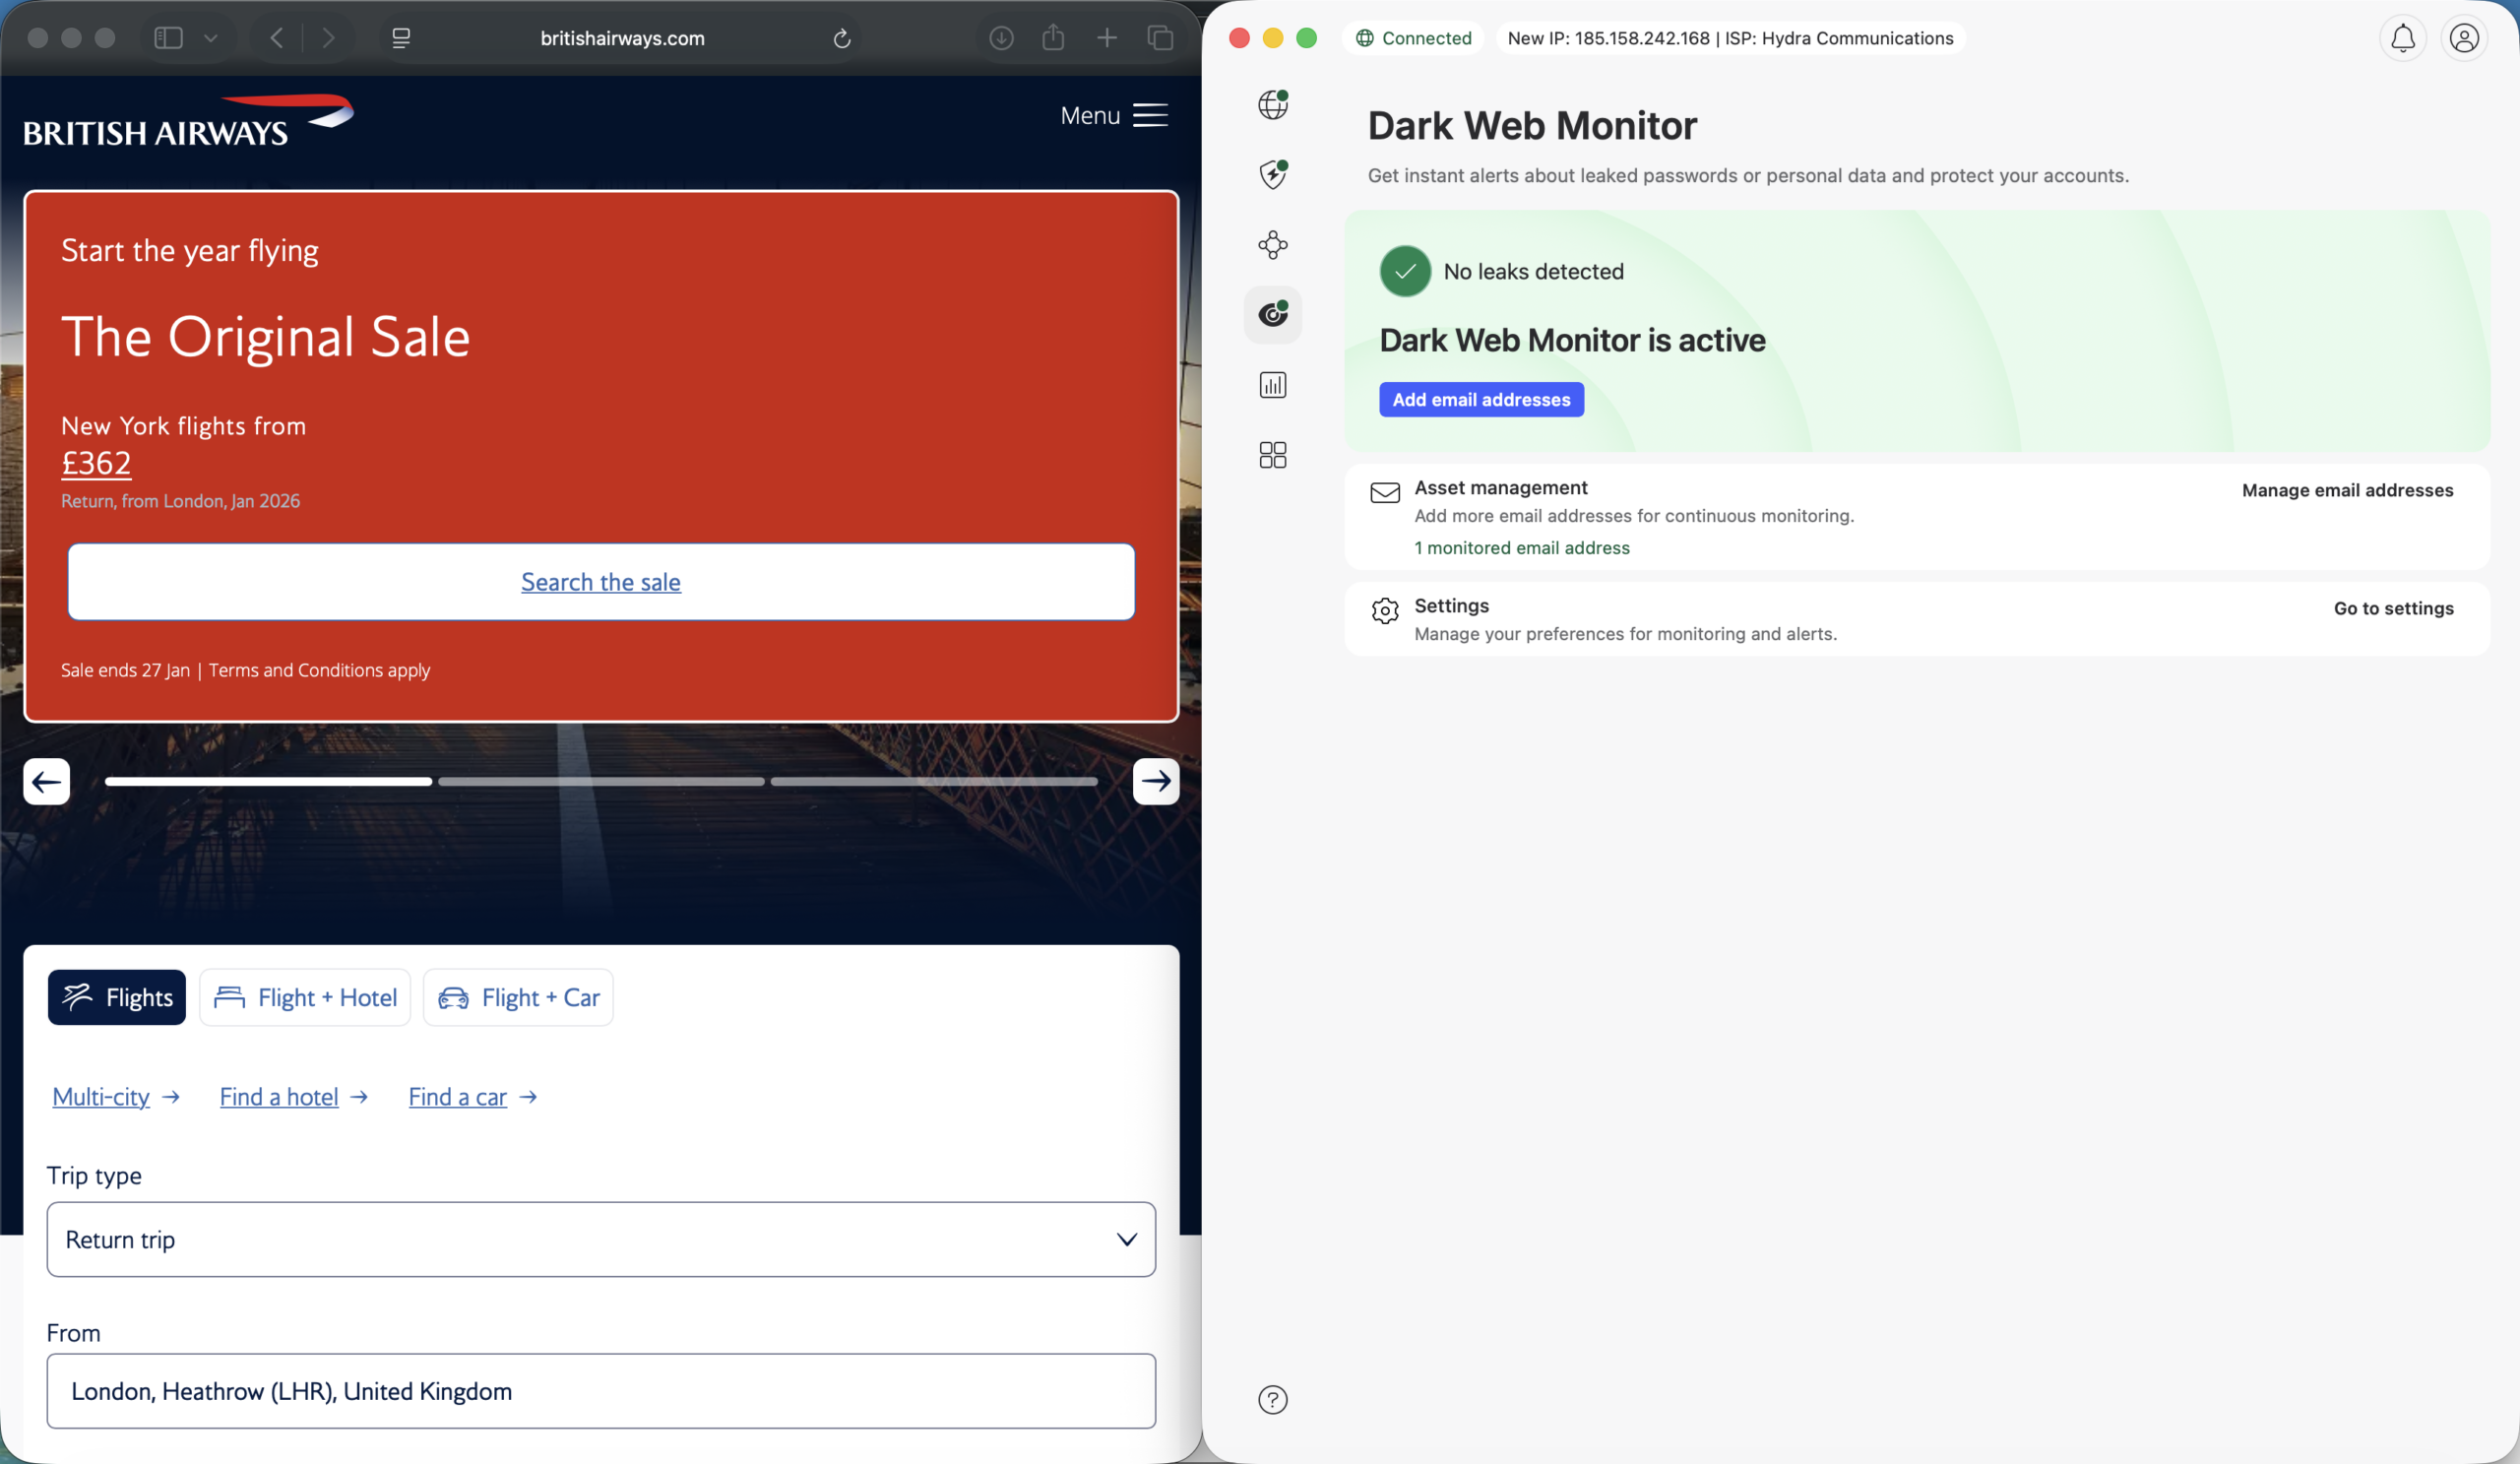
Task: Open the apps grid icon in sidebar
Action: click(1272, 455)
